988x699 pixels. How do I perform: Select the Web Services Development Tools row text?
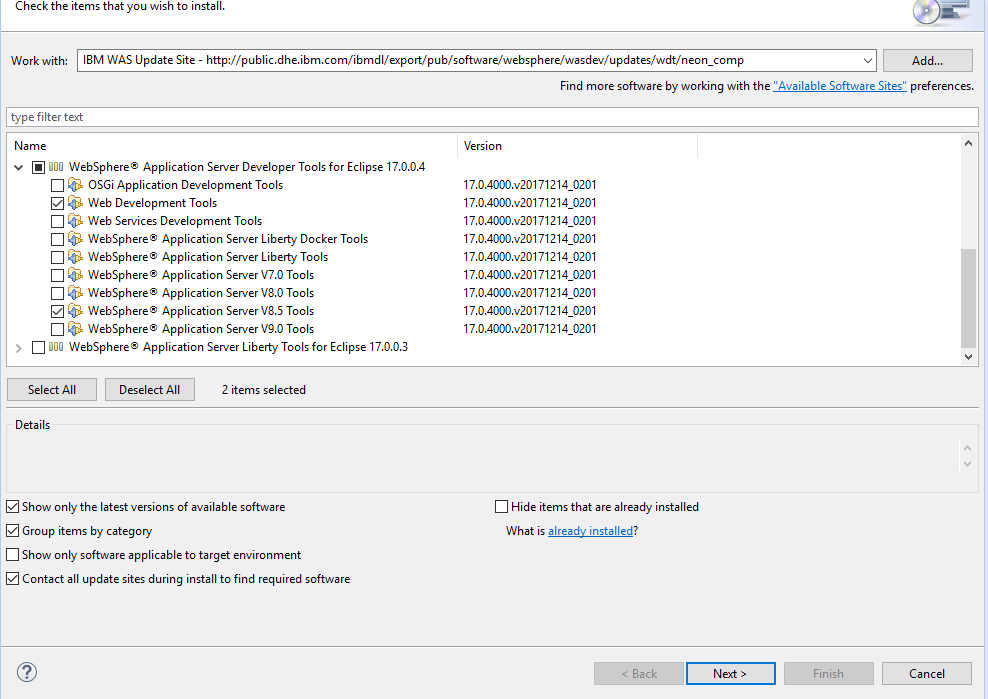pos(175,221)
